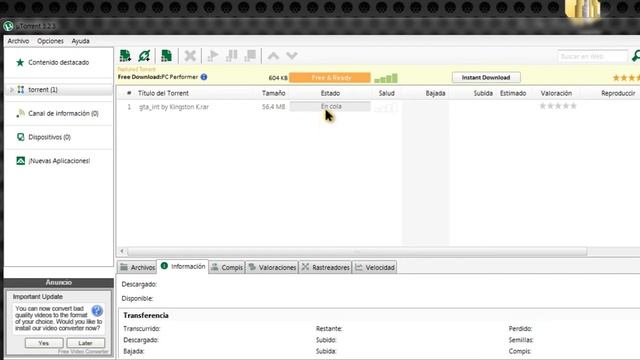Click Yes in the Important Update ad
Viewport: 640px width, 360px height.
(x=44, y=343)
